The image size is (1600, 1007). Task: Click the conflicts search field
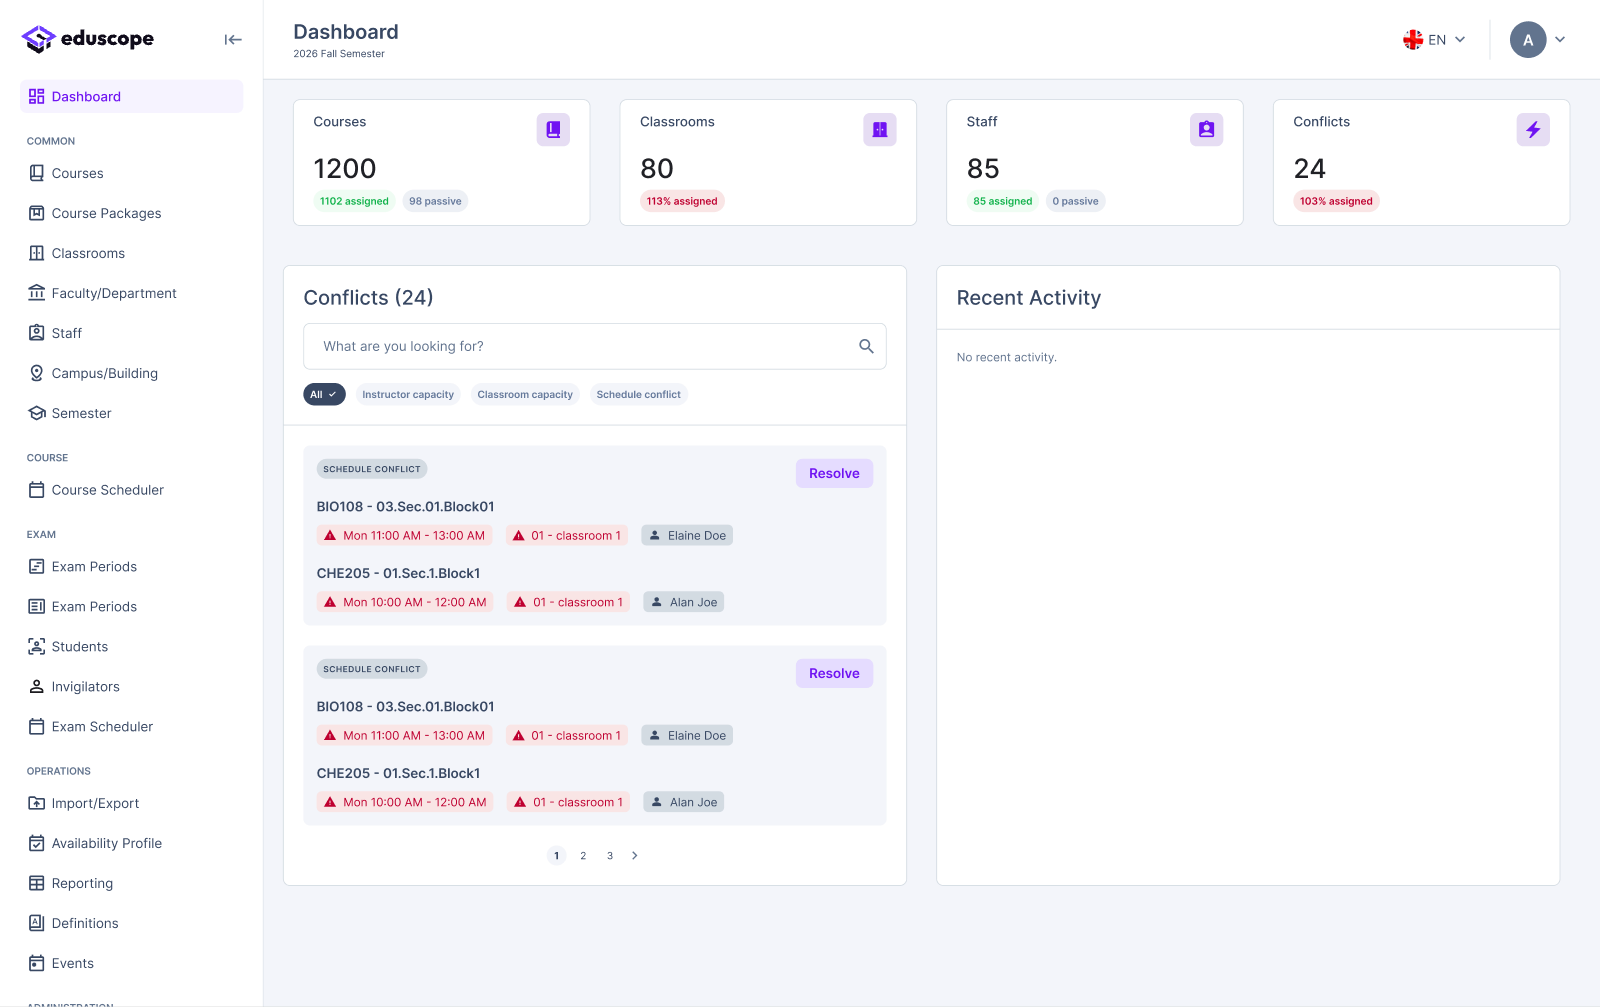[x=595, y=346]
